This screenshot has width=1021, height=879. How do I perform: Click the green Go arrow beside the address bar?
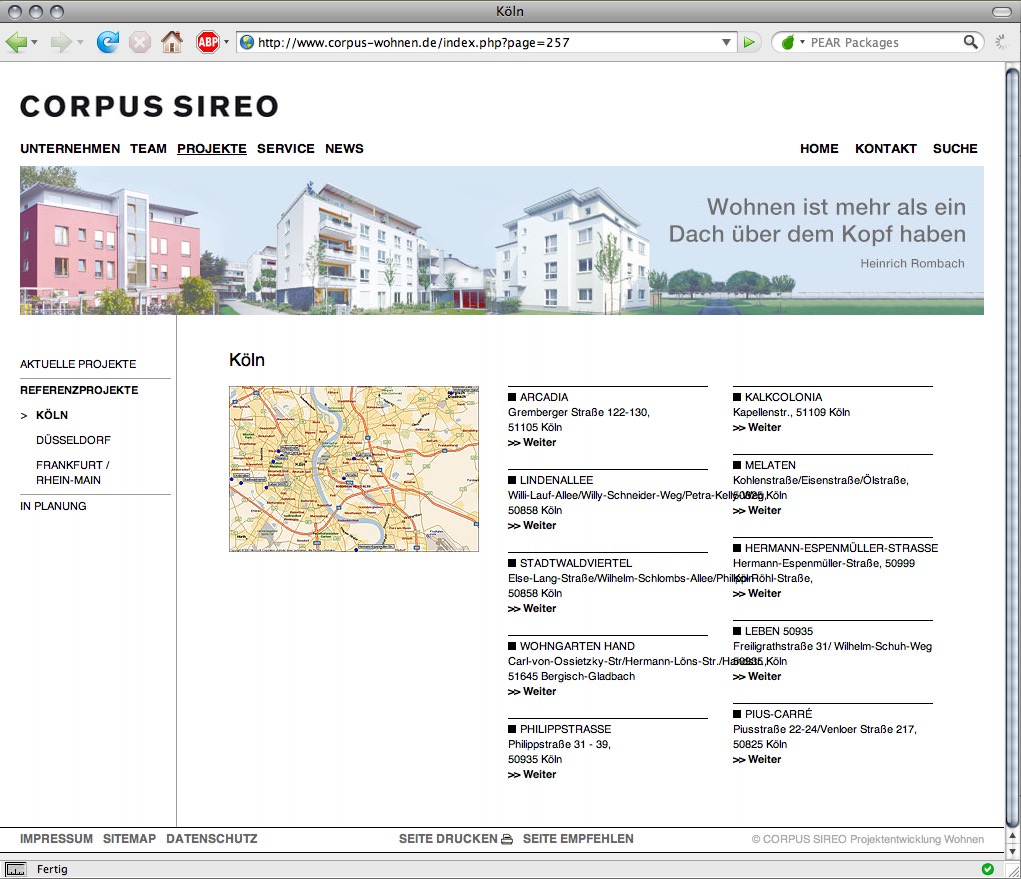[x=749, y=42]
